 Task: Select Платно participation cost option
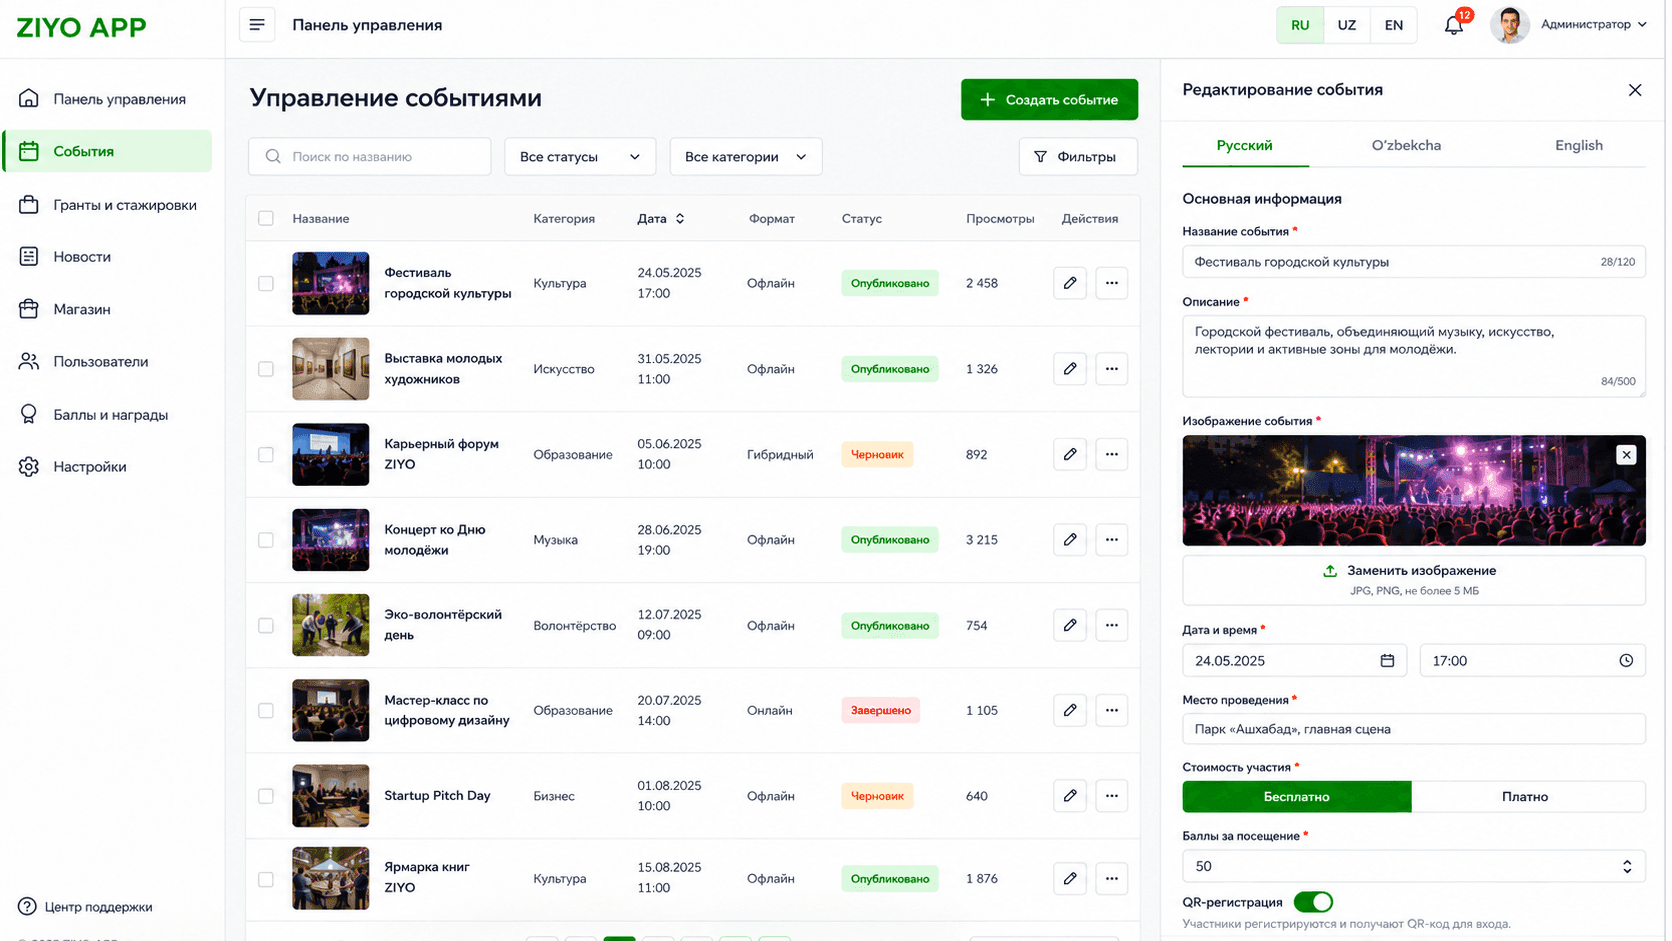coord(1526,797)
